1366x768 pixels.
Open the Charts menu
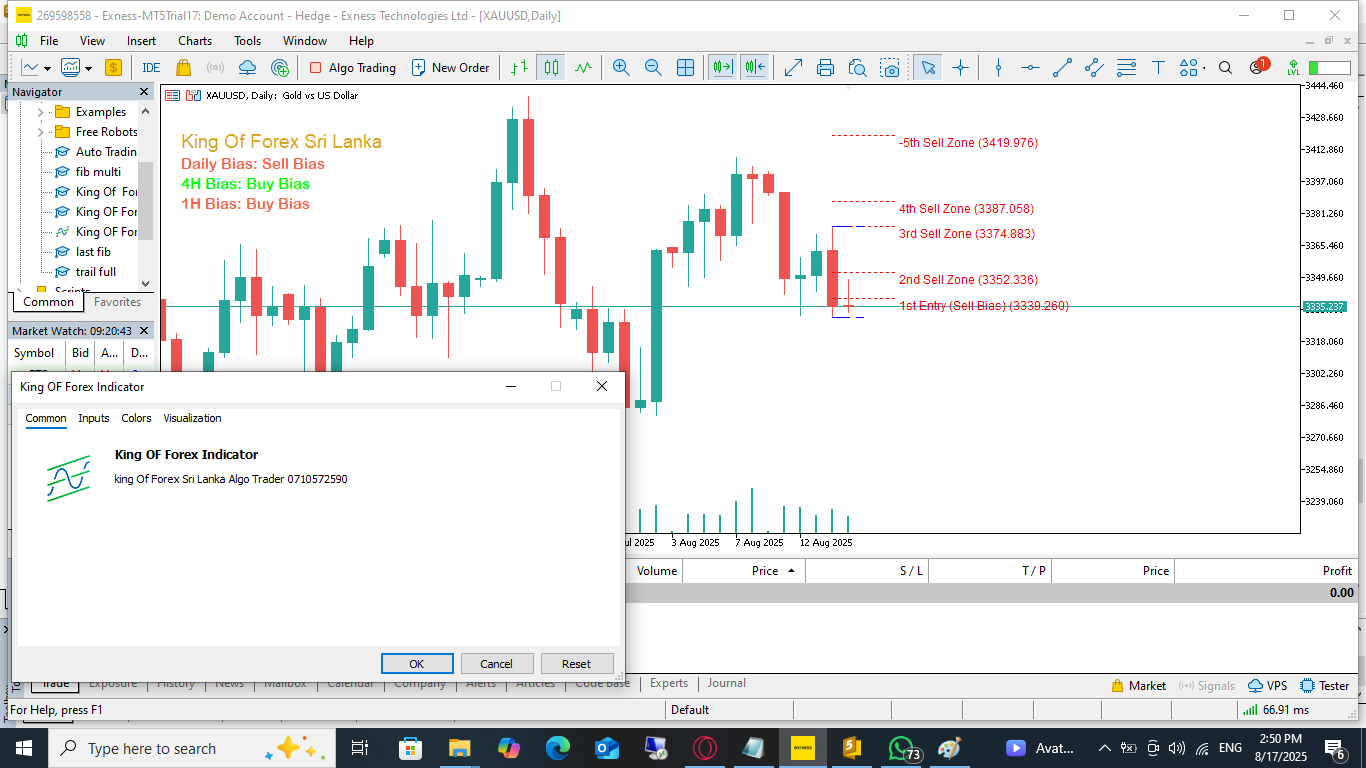(x=195, y=41)
